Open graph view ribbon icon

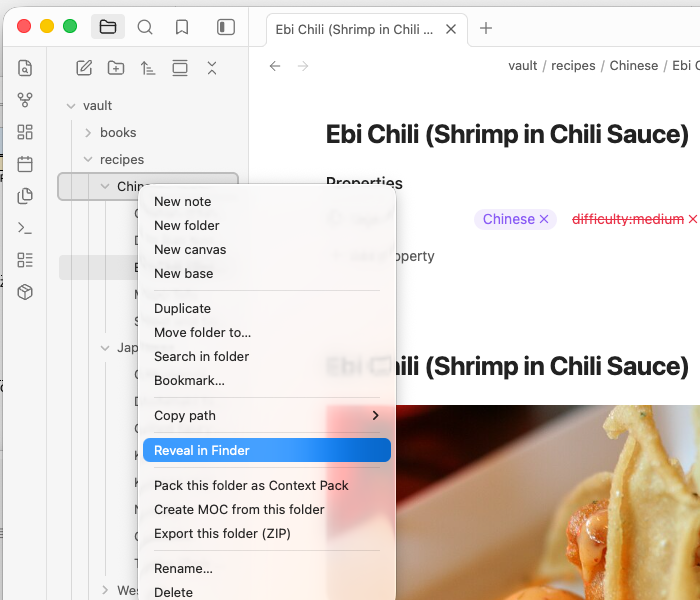(x=25, y=100)
